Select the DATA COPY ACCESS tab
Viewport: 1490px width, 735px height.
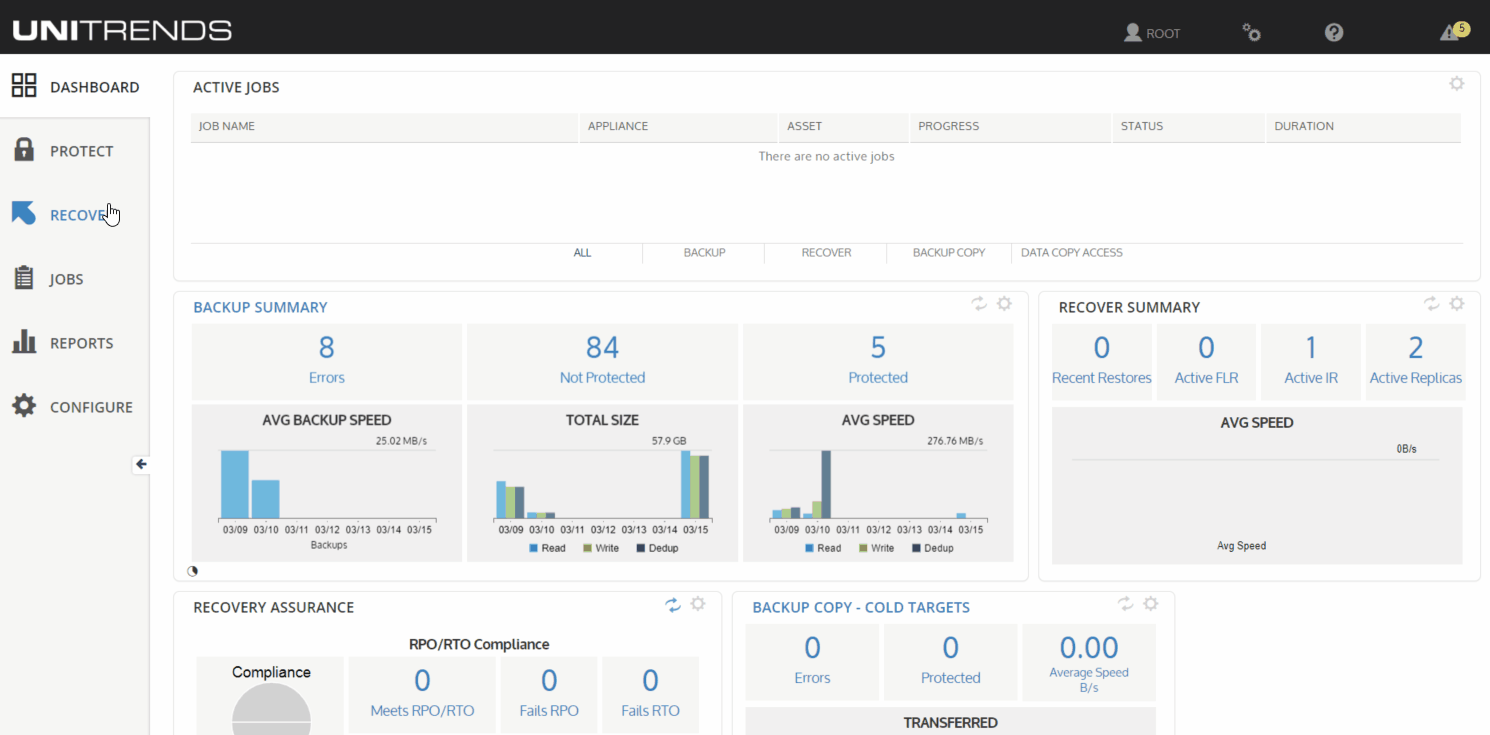[1071, 253]
